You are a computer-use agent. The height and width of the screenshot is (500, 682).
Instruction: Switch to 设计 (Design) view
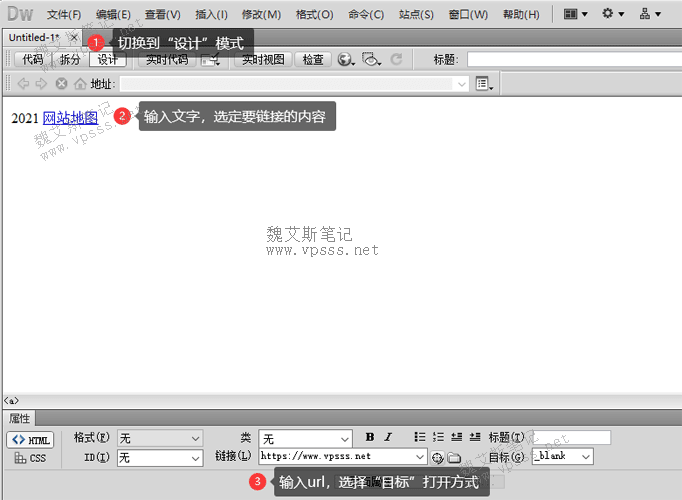(107, 60)
